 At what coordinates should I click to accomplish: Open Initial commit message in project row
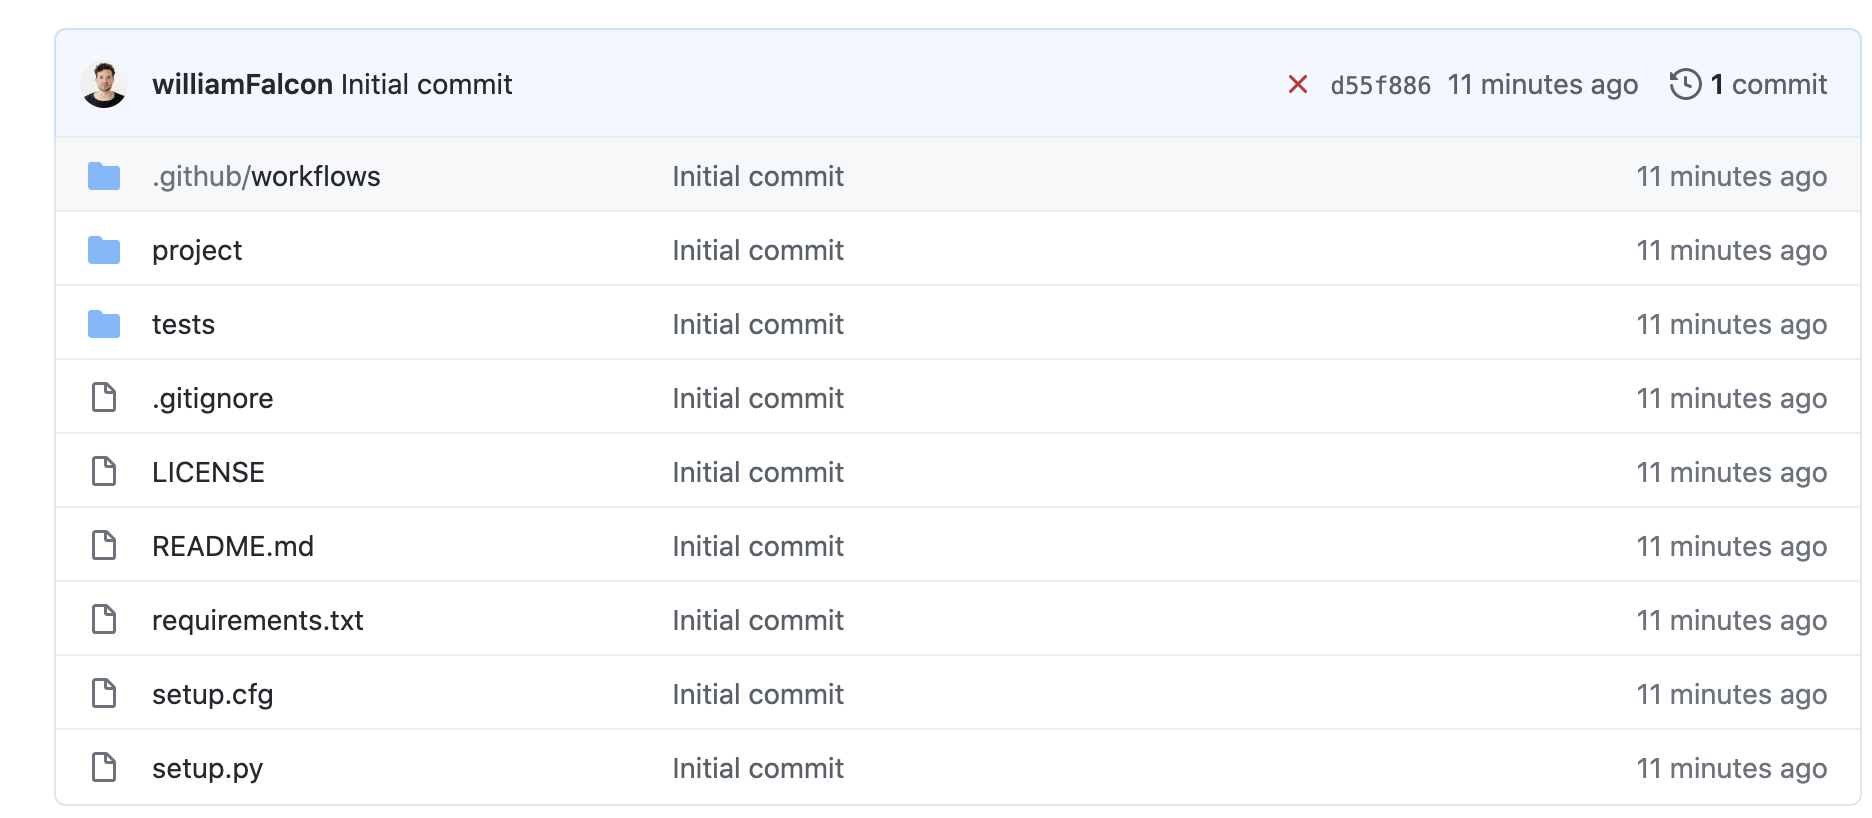(758, 250)
